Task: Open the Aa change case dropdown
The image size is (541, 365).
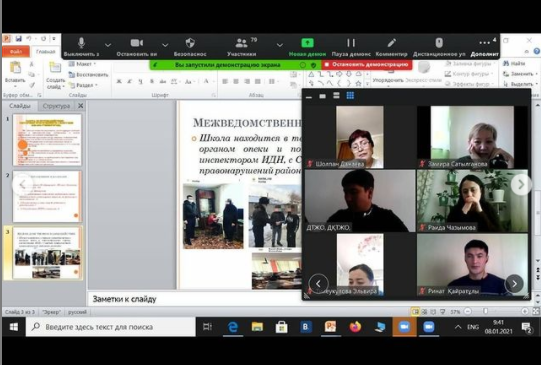Action: coord(189,81)
